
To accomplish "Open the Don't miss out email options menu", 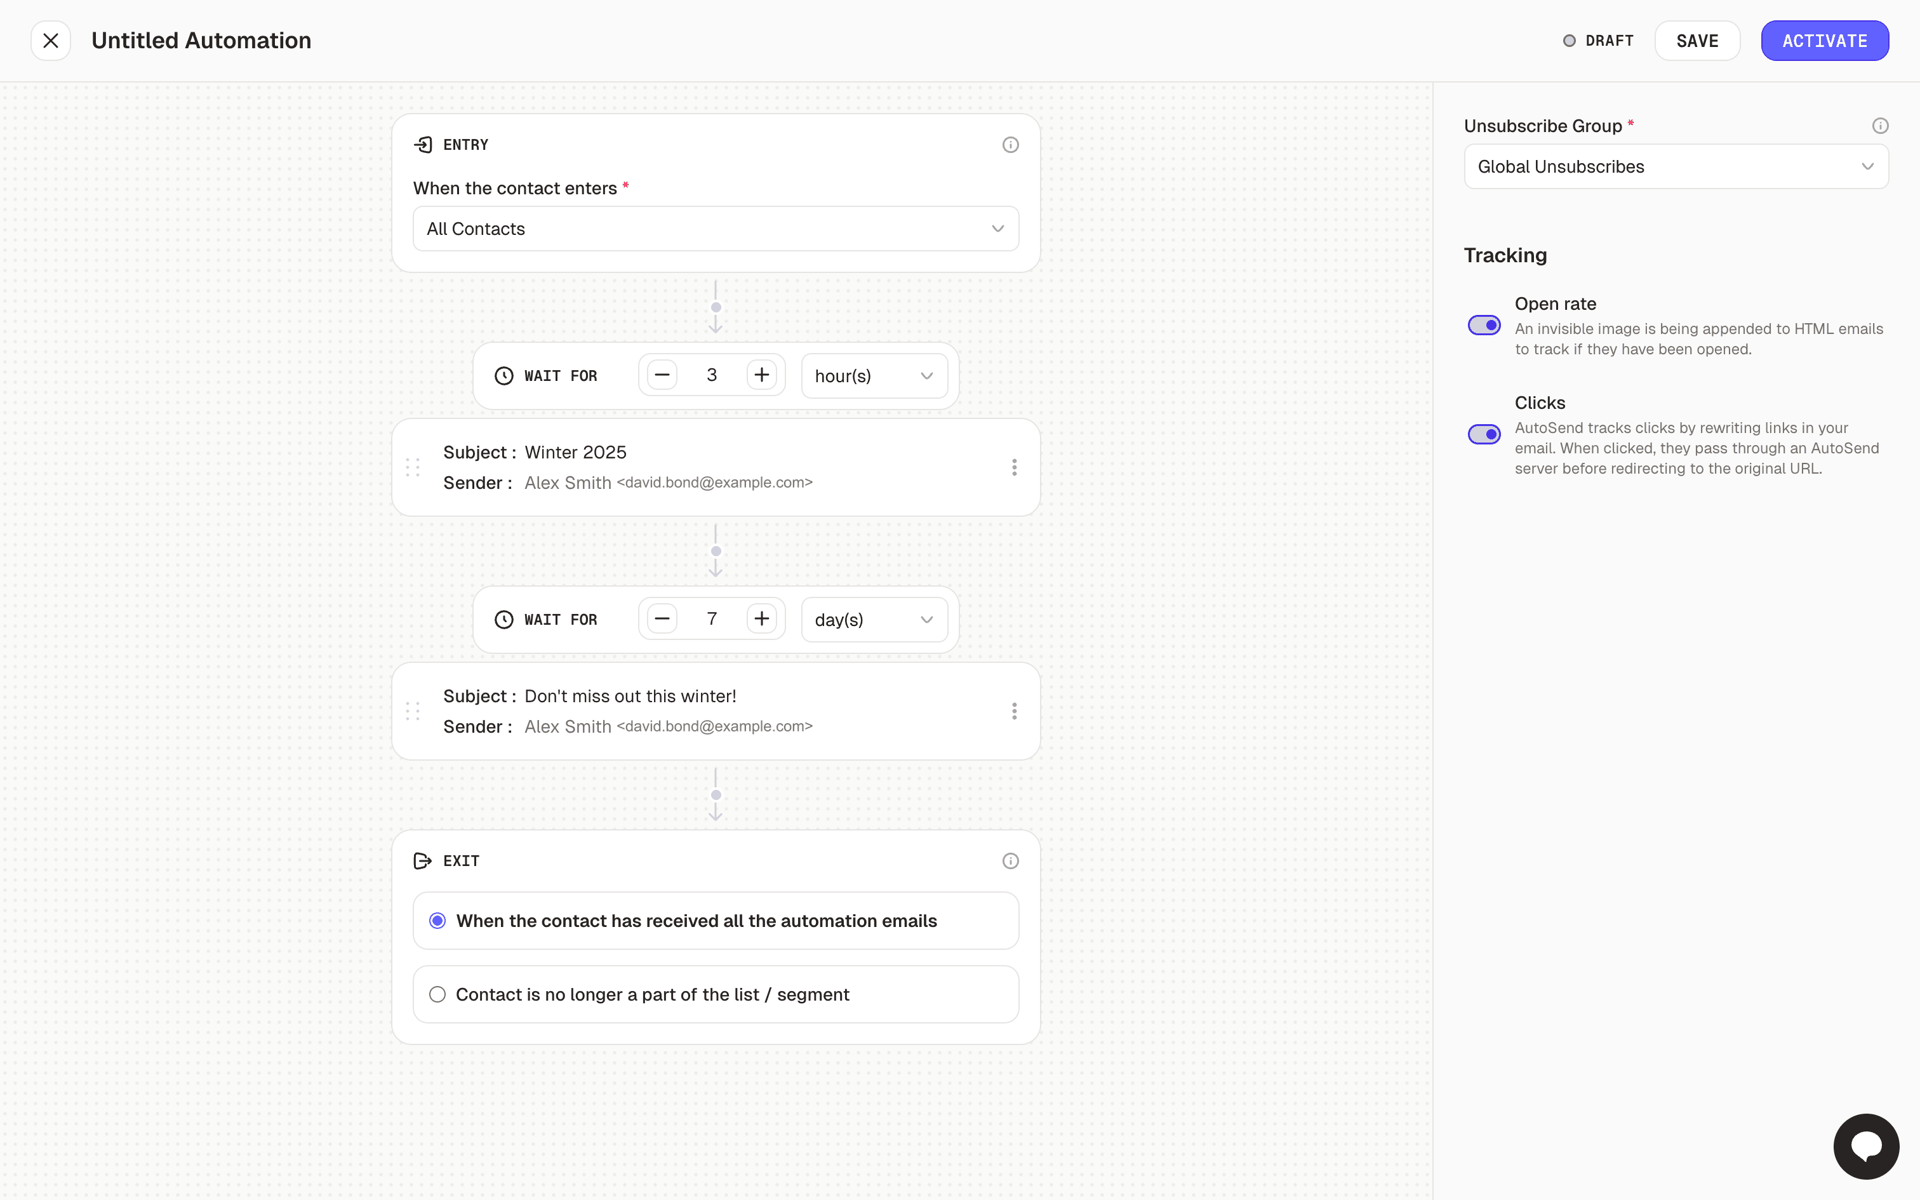I will [x=1014, y=711].
